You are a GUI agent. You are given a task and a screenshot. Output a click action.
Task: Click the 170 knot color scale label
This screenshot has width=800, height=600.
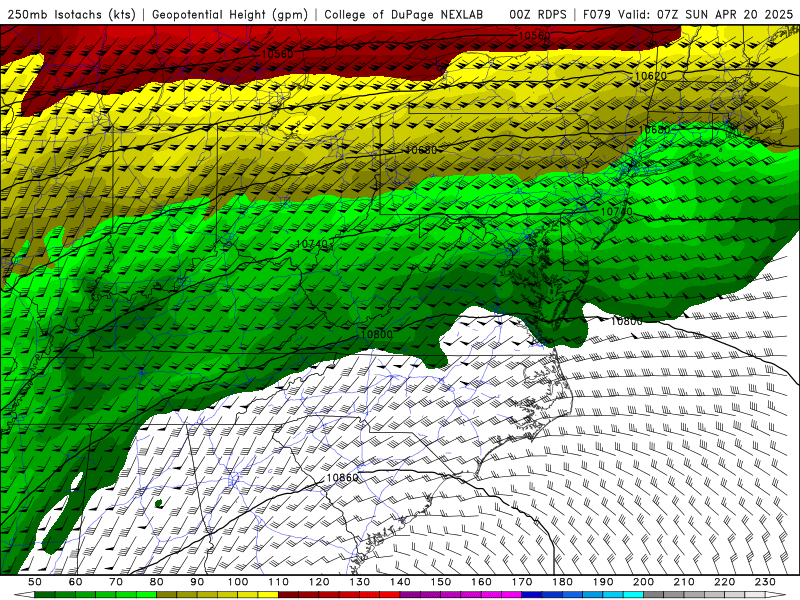point(521,582)
